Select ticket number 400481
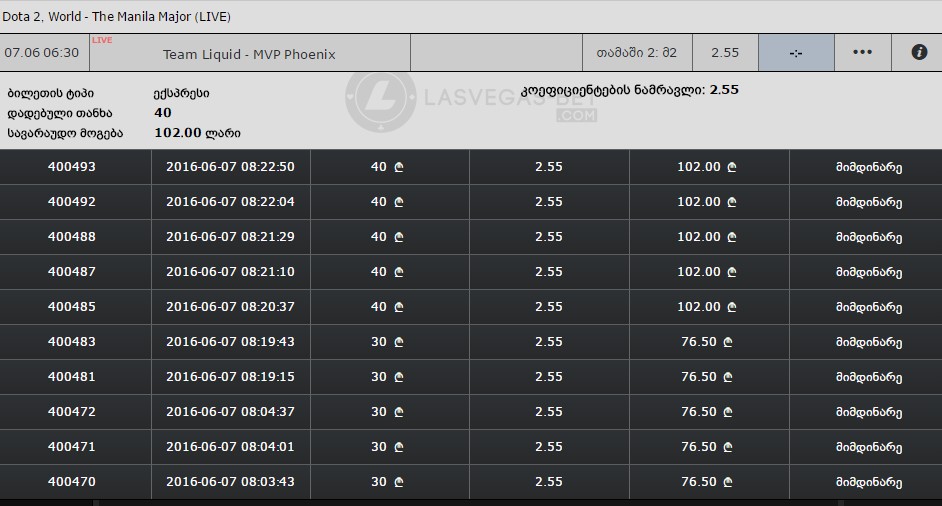 tap(71, 376)
